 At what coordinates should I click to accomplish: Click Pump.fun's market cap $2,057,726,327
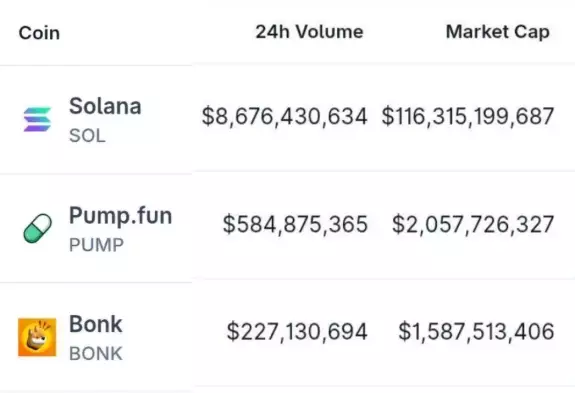coord(473,224)
